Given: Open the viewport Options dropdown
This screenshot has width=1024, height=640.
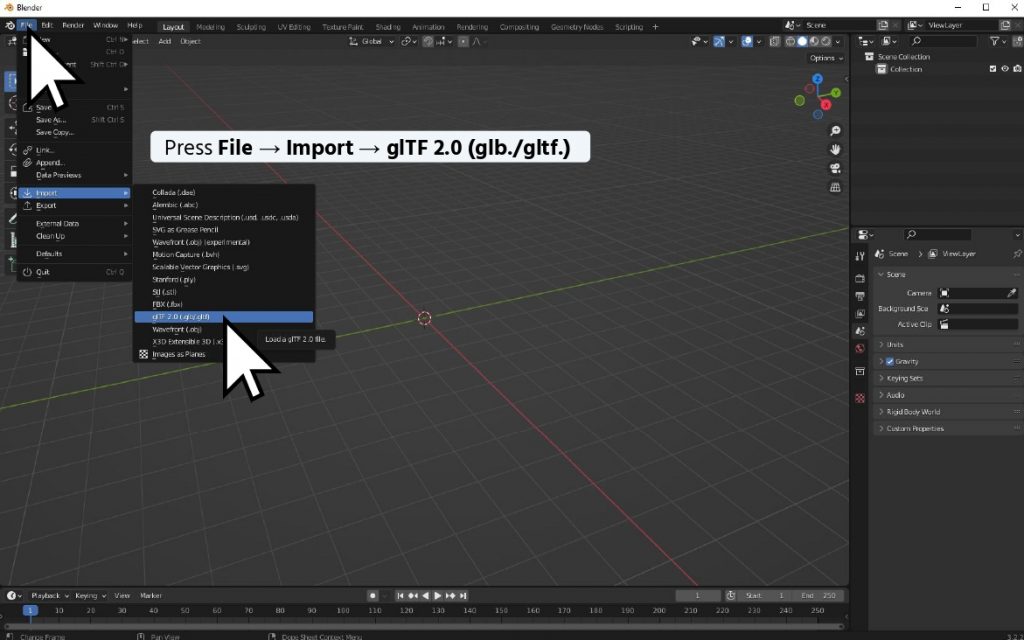Looking at the screenshot, I should click(x=826, y=58).
